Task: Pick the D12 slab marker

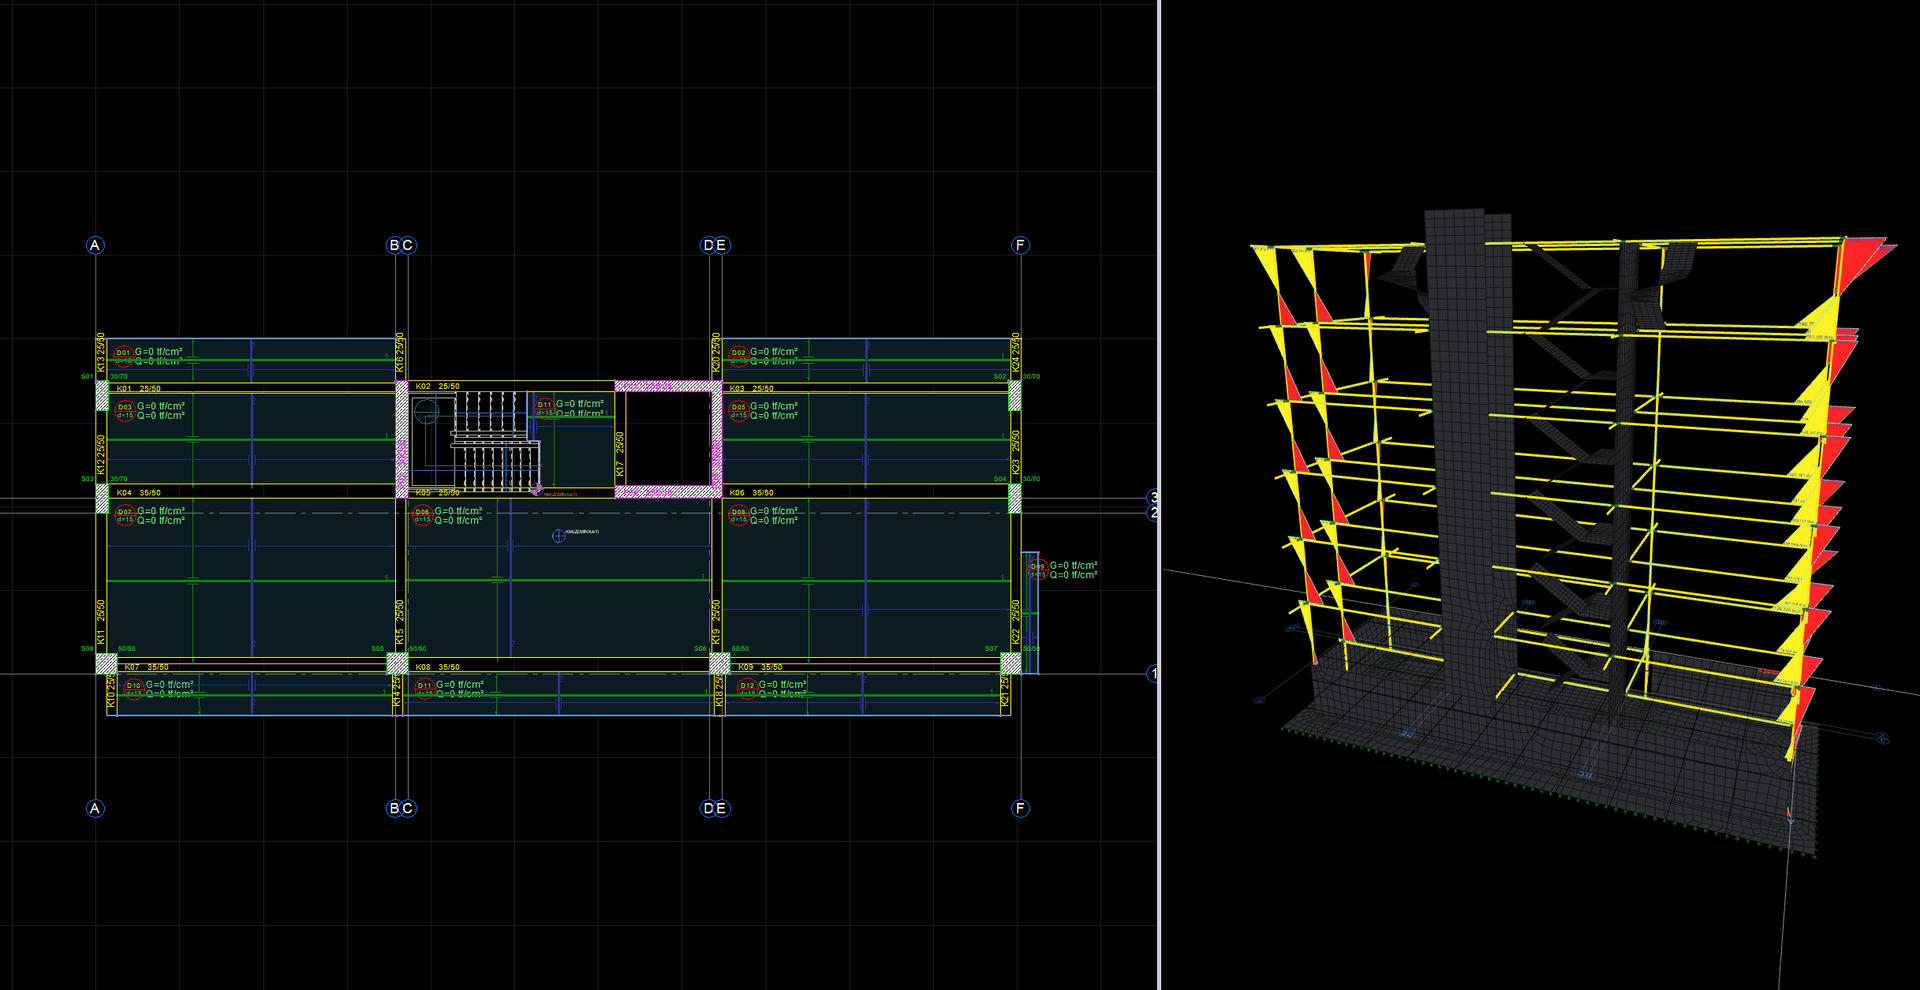Action: (x=747, y=689)
